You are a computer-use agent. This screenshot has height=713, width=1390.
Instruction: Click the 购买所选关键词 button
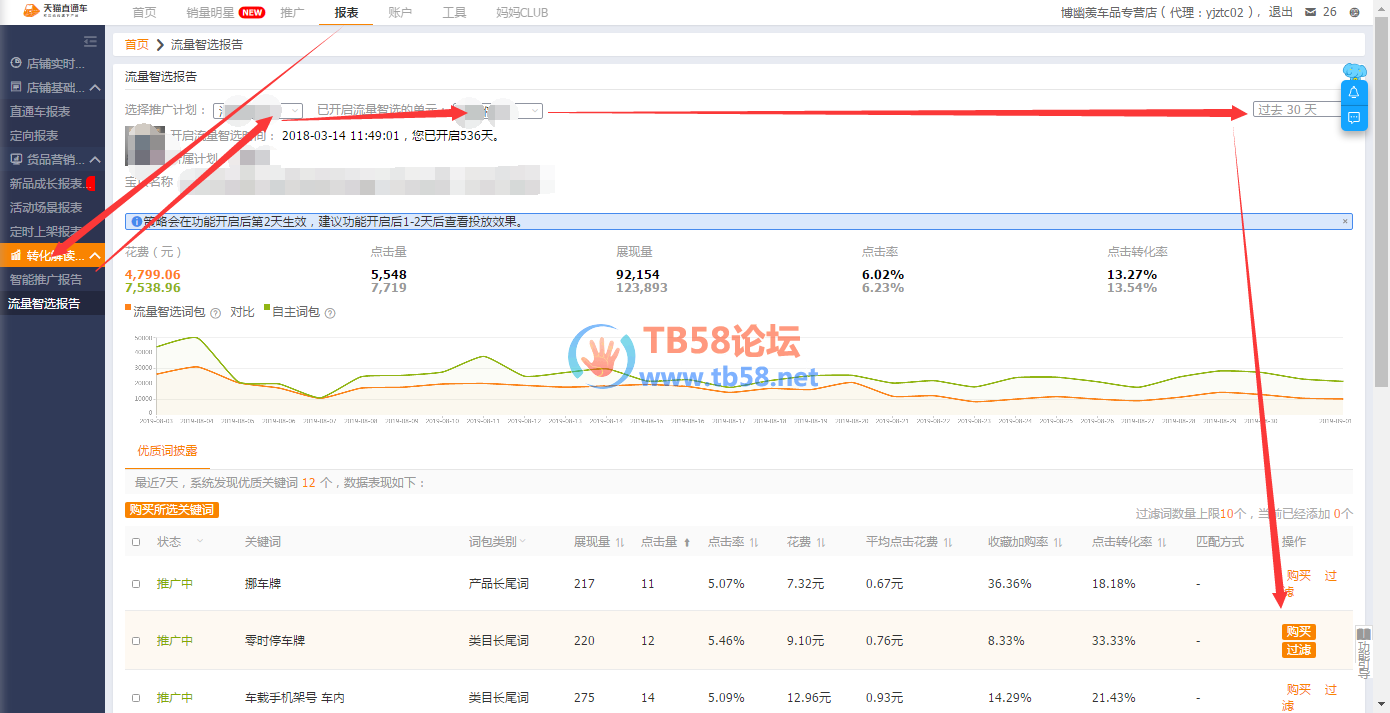pos(172,510)
